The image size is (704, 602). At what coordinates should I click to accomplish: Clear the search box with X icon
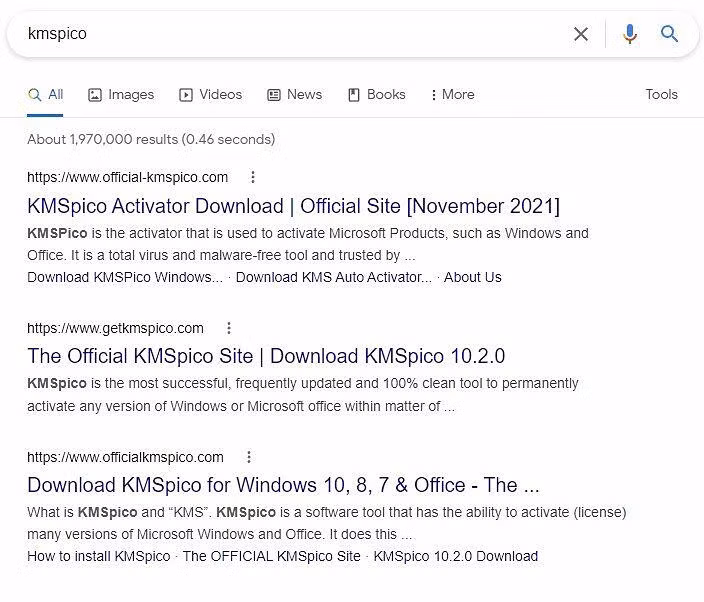[x=581, y=34]
